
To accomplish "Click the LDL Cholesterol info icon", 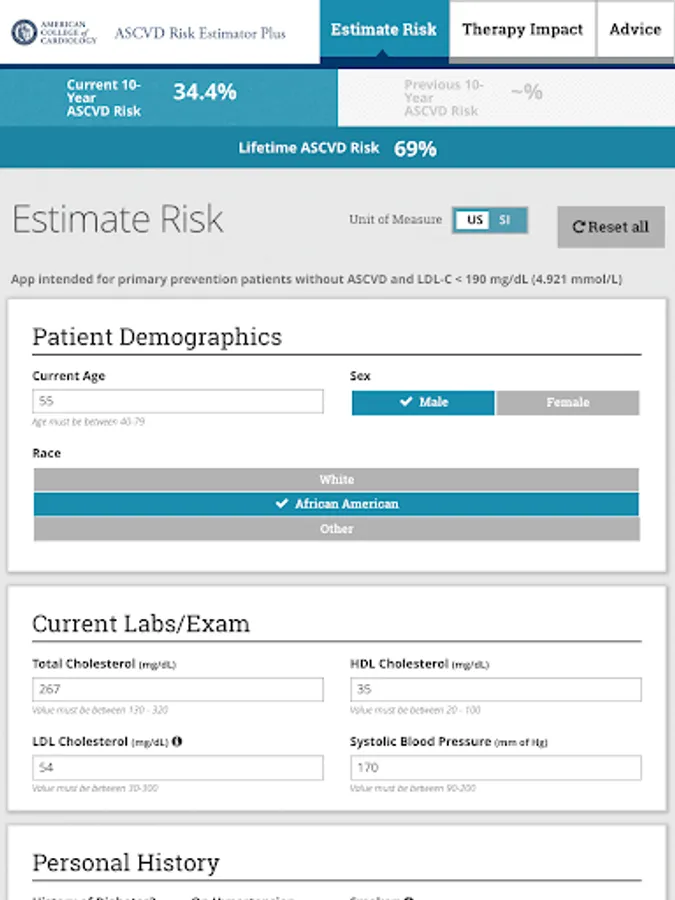I will 177,742.
